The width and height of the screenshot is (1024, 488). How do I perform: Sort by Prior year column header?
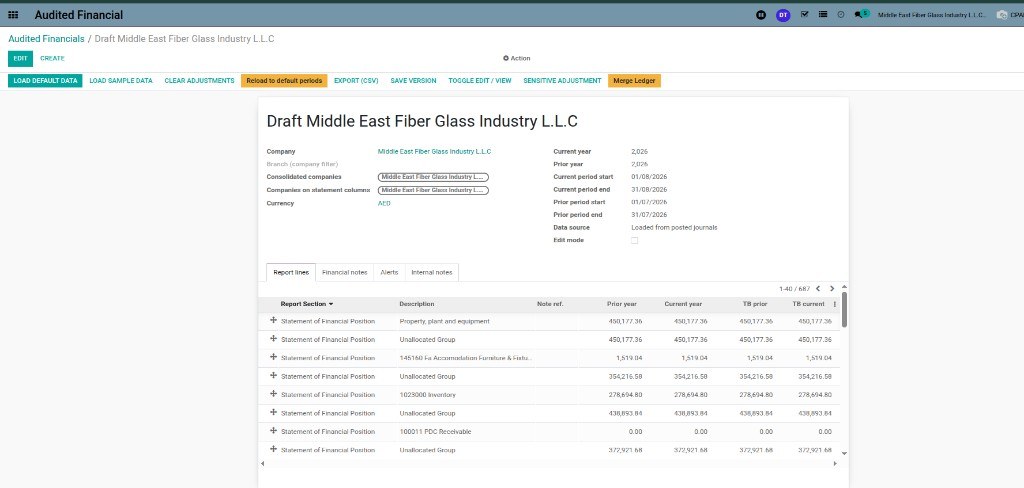pyautogui.click(x=622, y=304)
